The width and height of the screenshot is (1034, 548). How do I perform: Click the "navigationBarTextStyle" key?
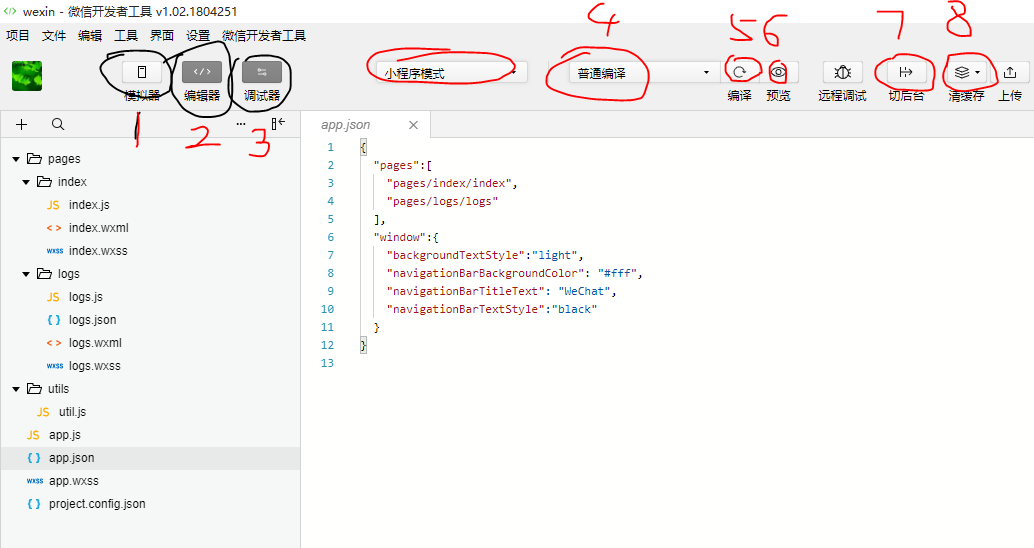(x=466, y=309)
